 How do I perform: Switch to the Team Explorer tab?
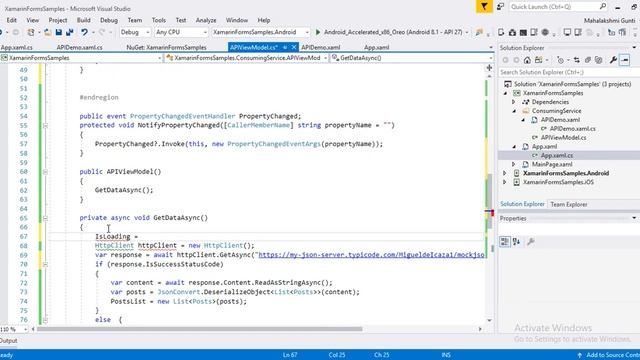569,204
